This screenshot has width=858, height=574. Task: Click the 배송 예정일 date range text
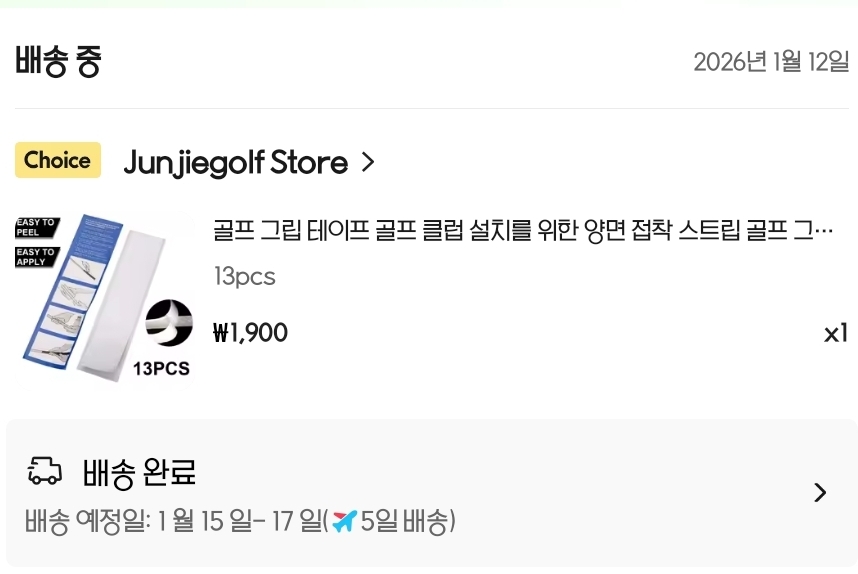(x=175, y=521)
